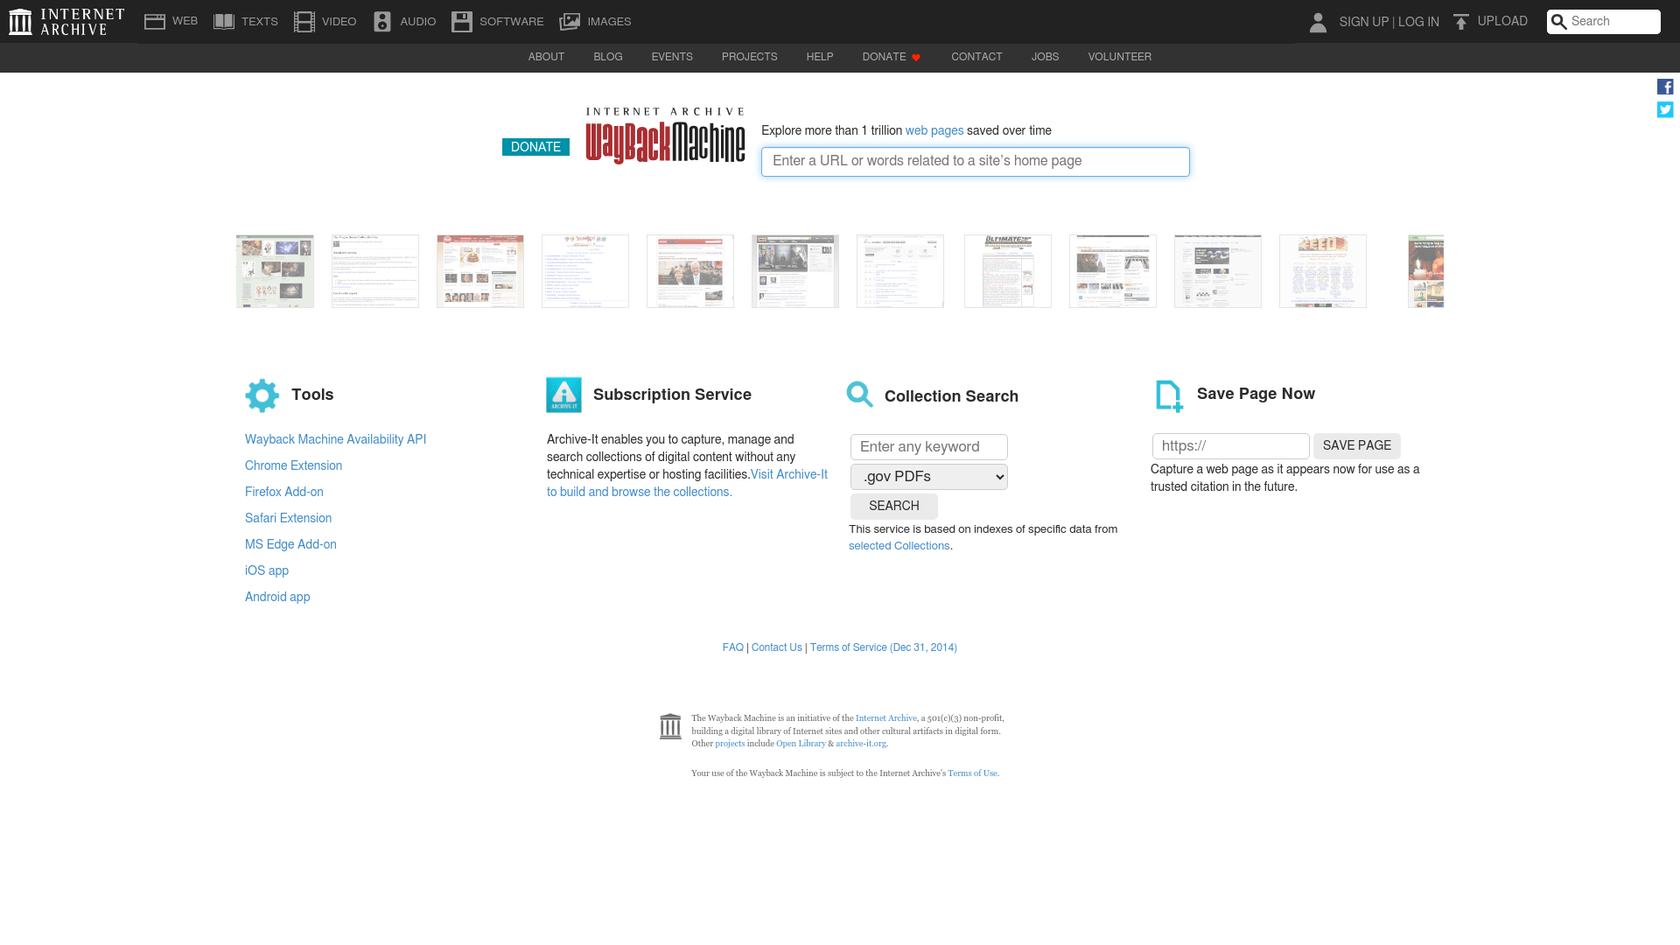Share the page via the Facebook icon
This screenshot has width=1680, height=945.
coord(1665,86)
